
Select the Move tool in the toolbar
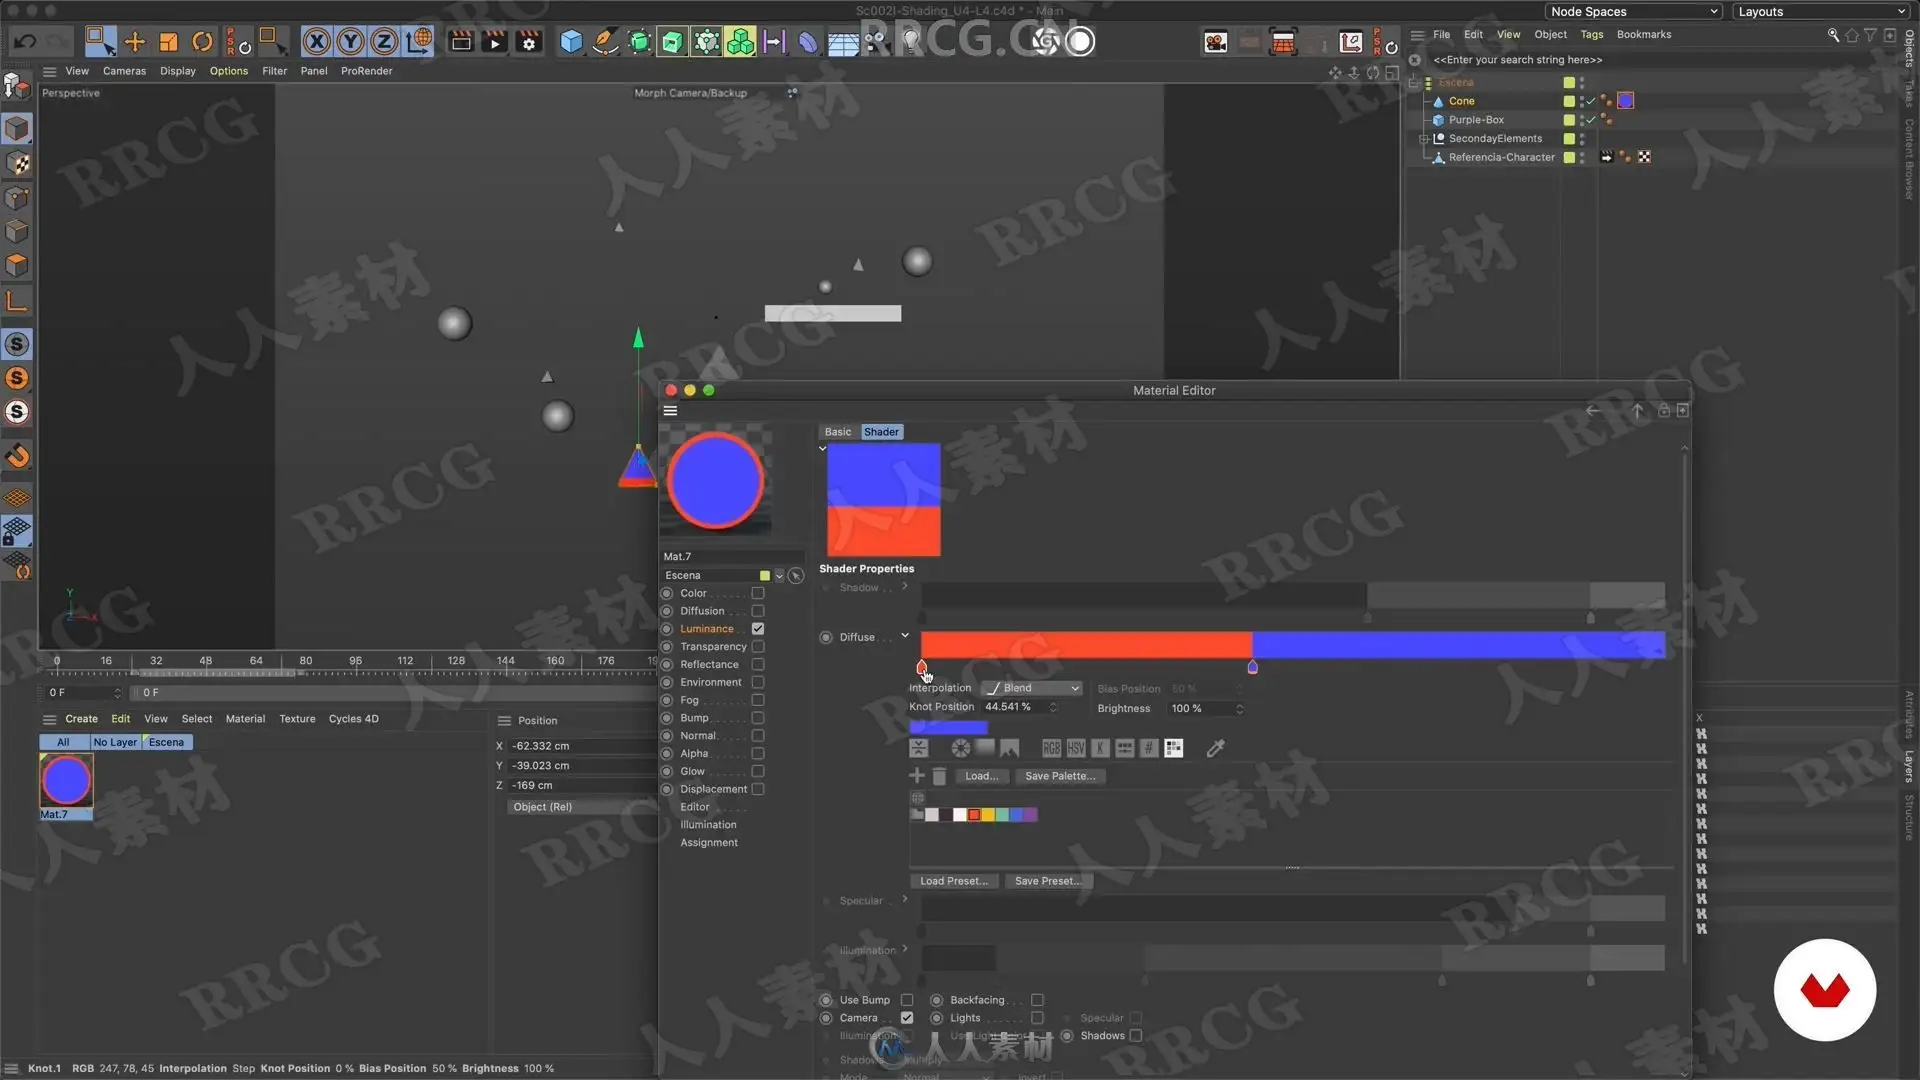click(x=135, y=42)
